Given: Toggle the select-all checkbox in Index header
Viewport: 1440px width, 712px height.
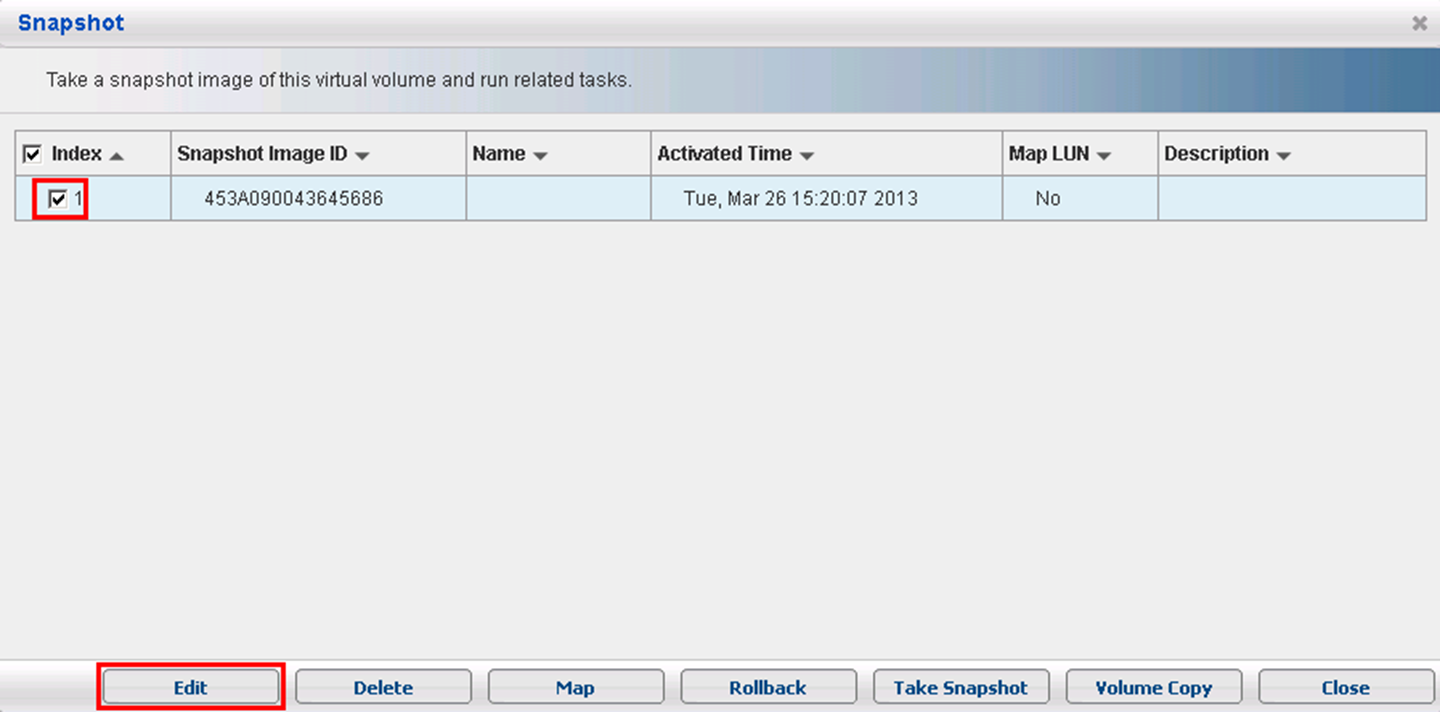Looking at the screenshot, I should pyautogui.click(x=32, y=154).
